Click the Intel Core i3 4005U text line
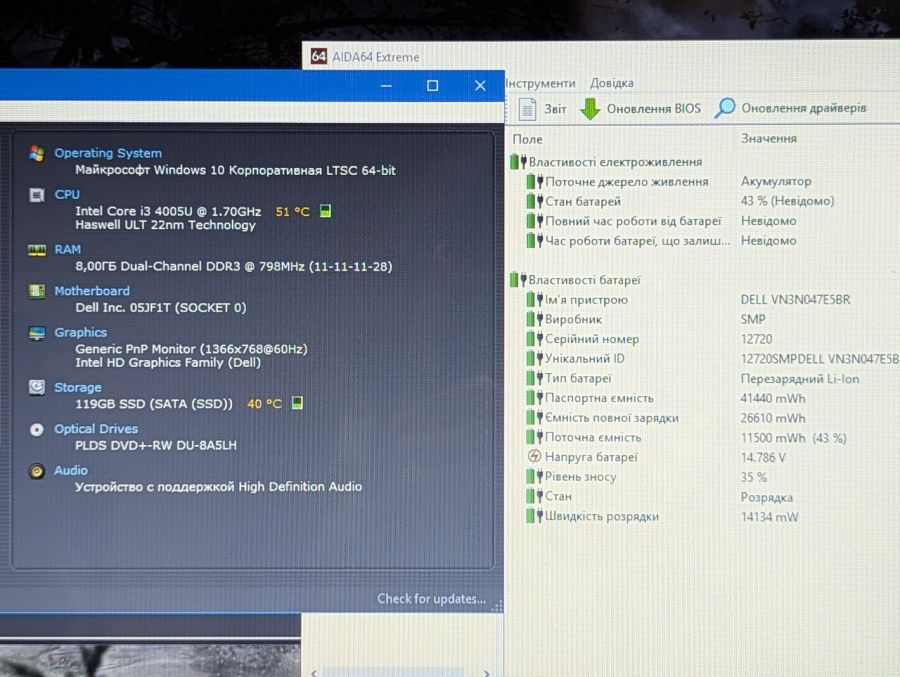This screenshot has width=900, height=677. [168, 211]
